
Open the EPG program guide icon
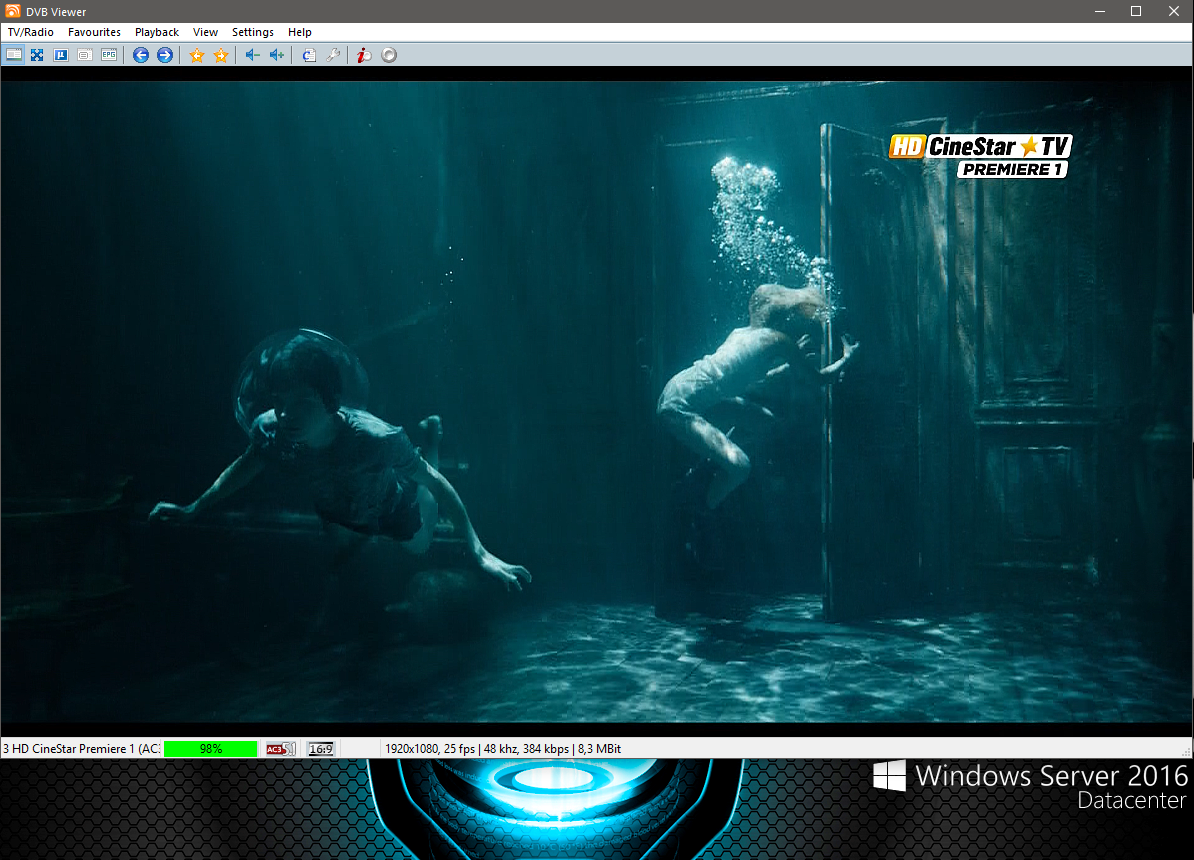(109, 55)
